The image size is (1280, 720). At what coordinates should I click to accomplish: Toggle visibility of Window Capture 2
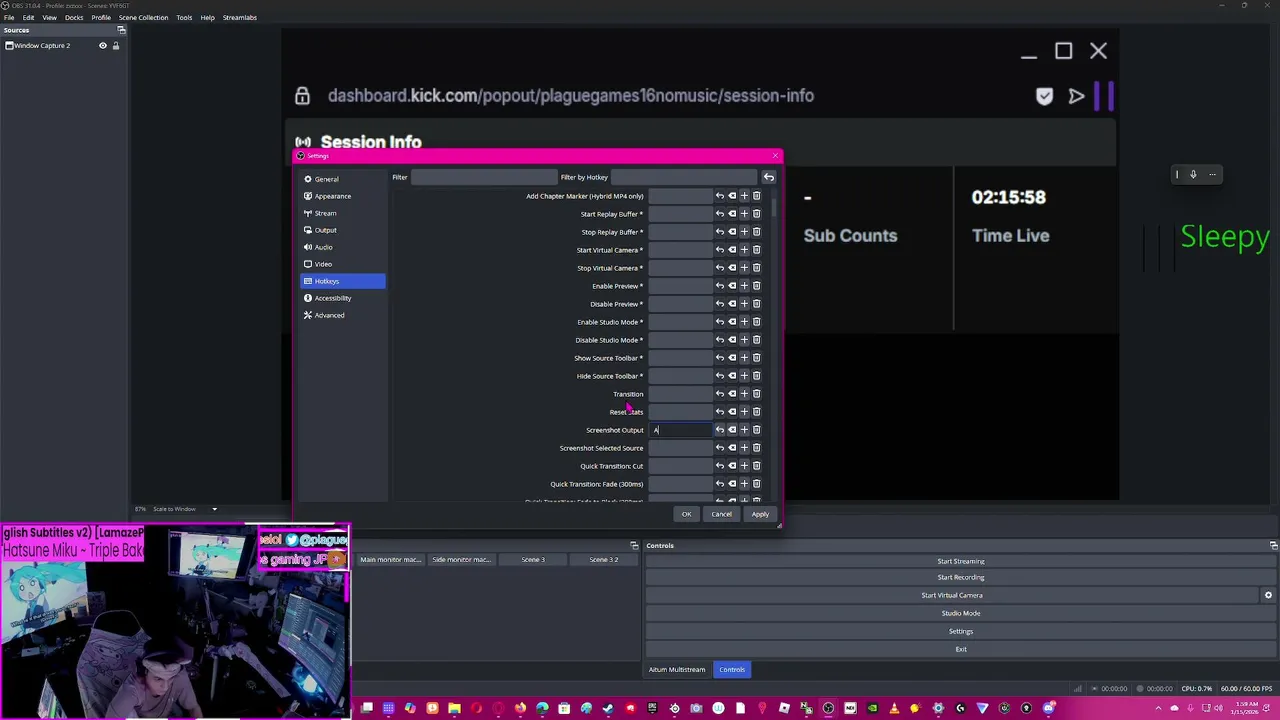[x=102, y=46]
